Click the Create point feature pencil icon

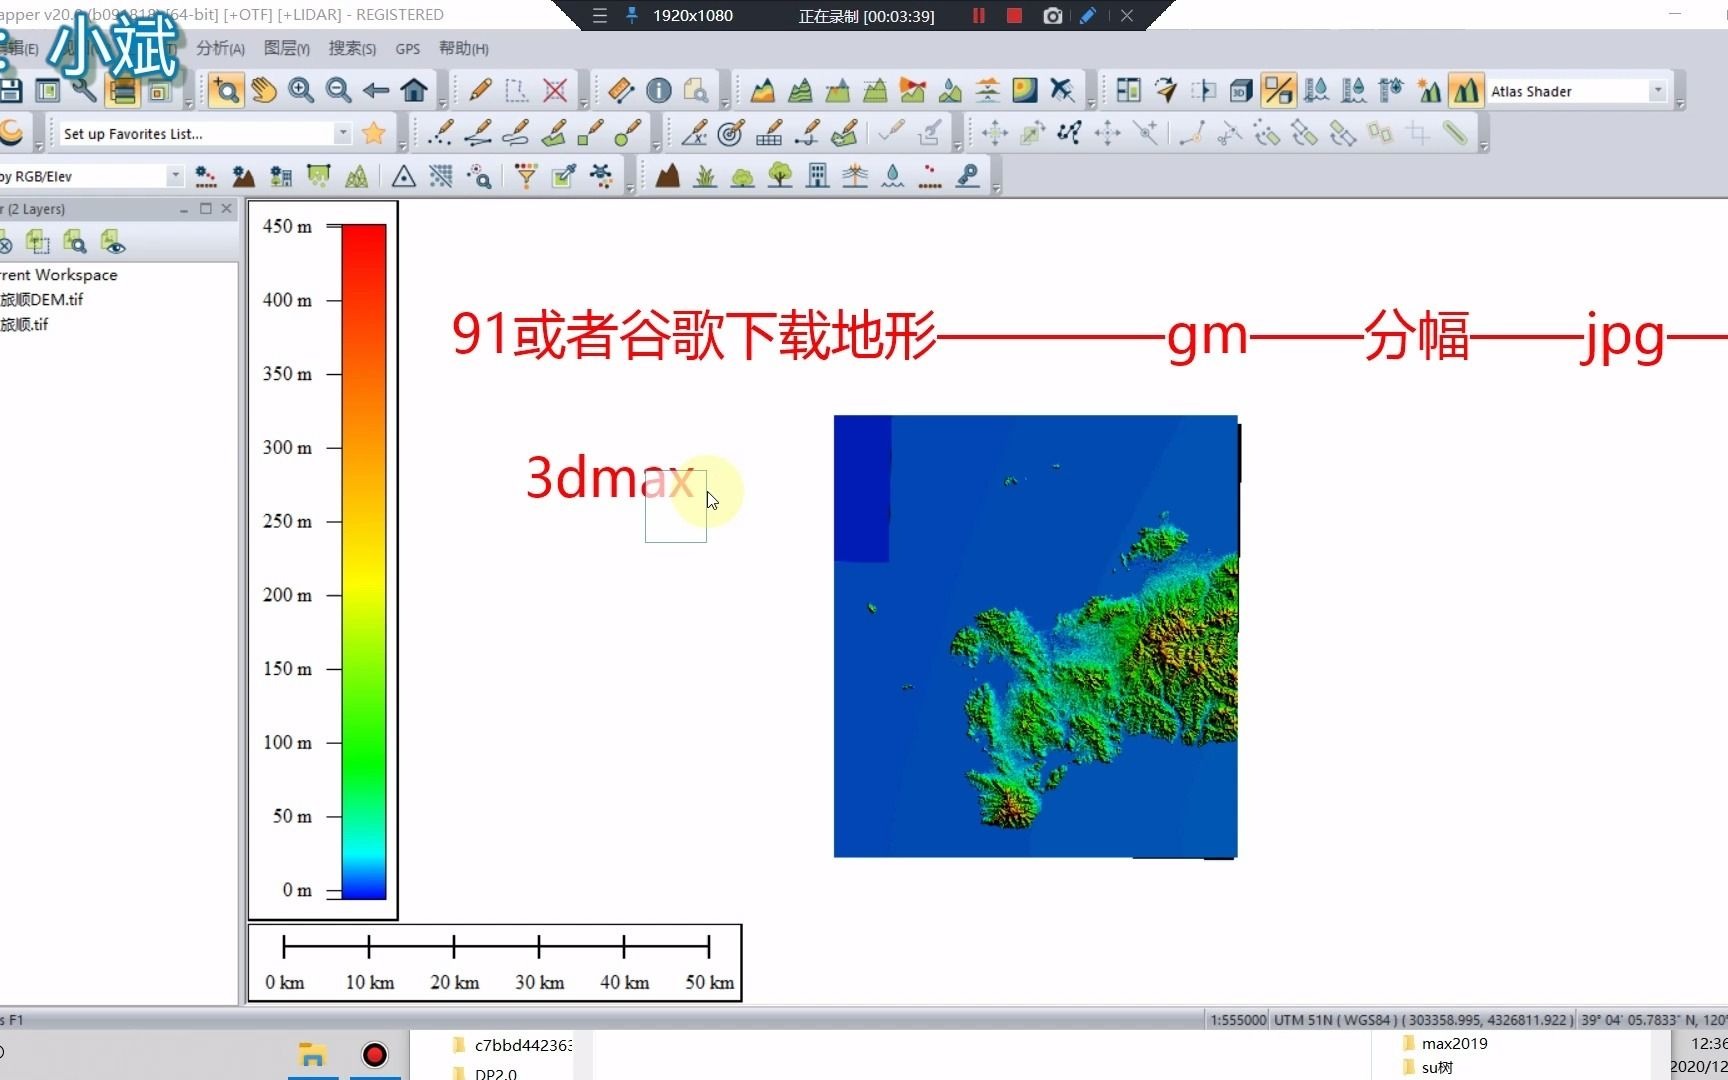coord(441,133)
